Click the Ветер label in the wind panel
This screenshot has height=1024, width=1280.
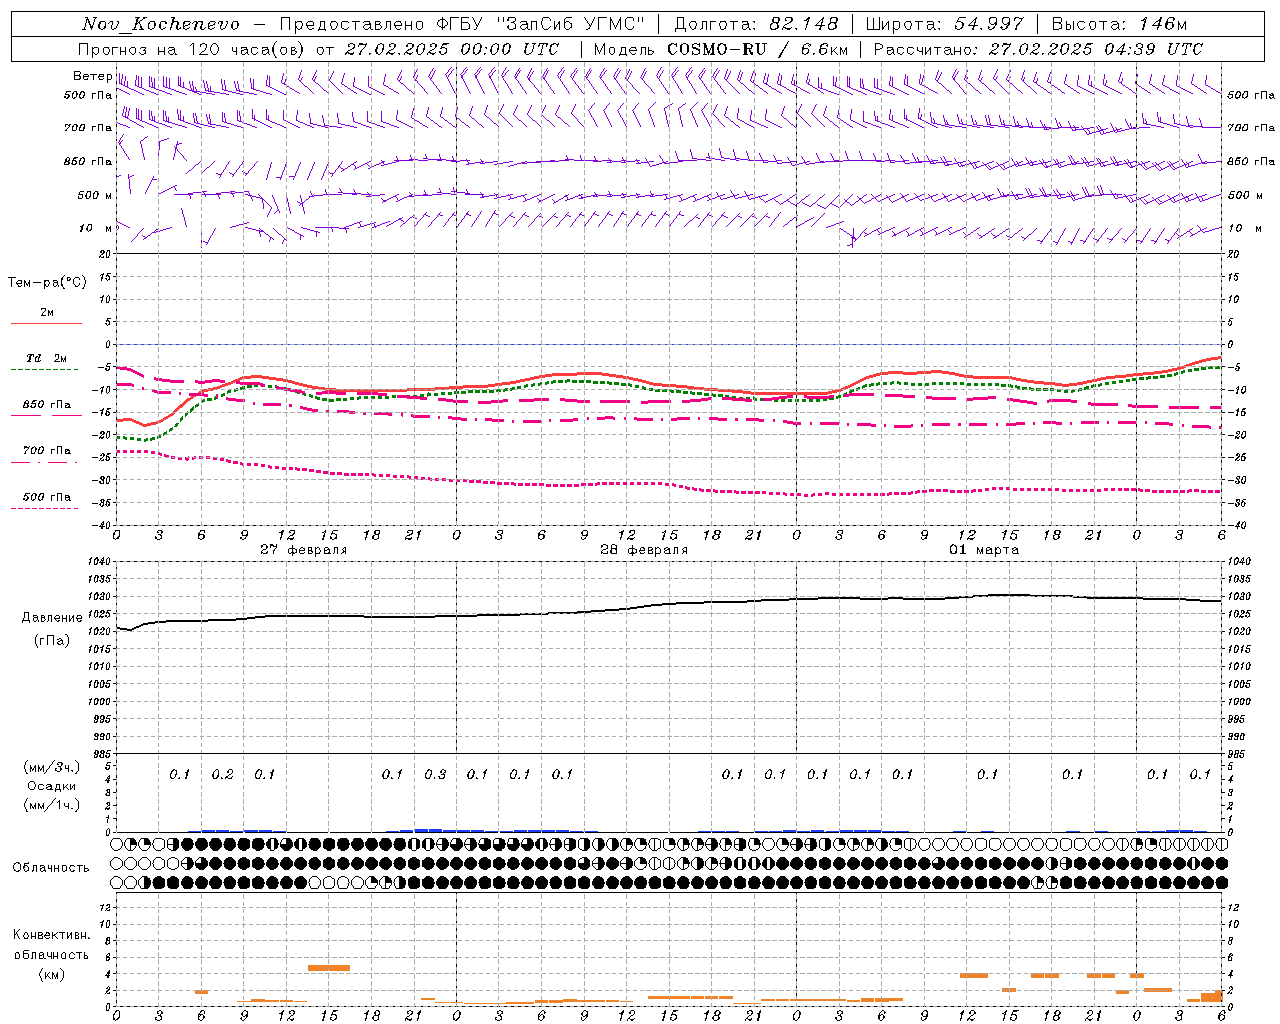[x=92, y=76]
